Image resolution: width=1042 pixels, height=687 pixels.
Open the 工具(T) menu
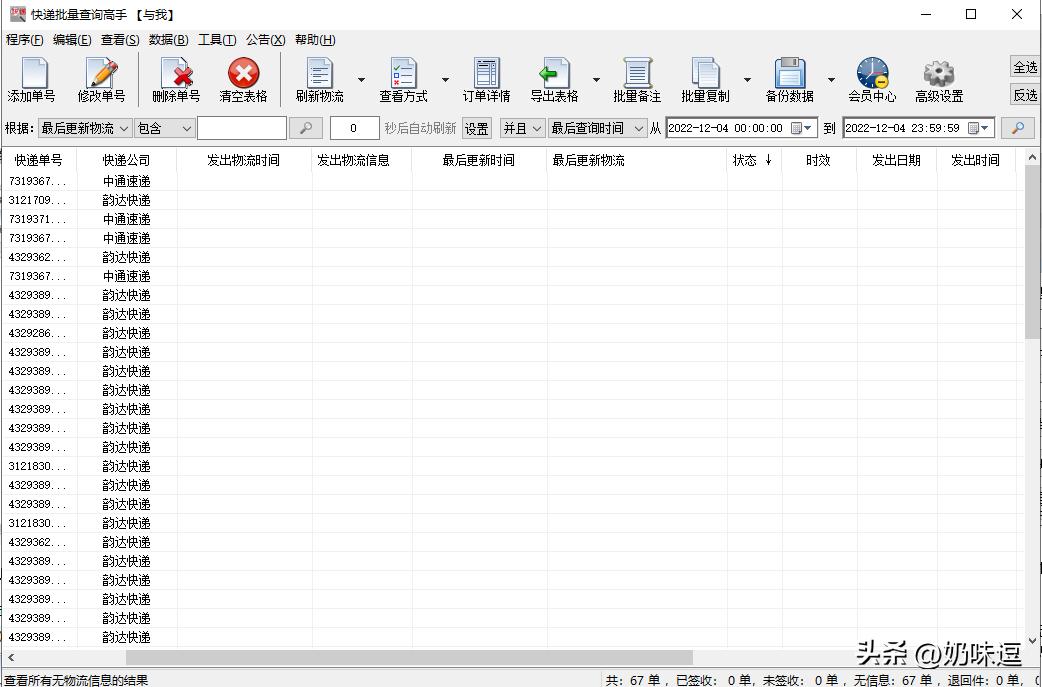click(217, 40)
